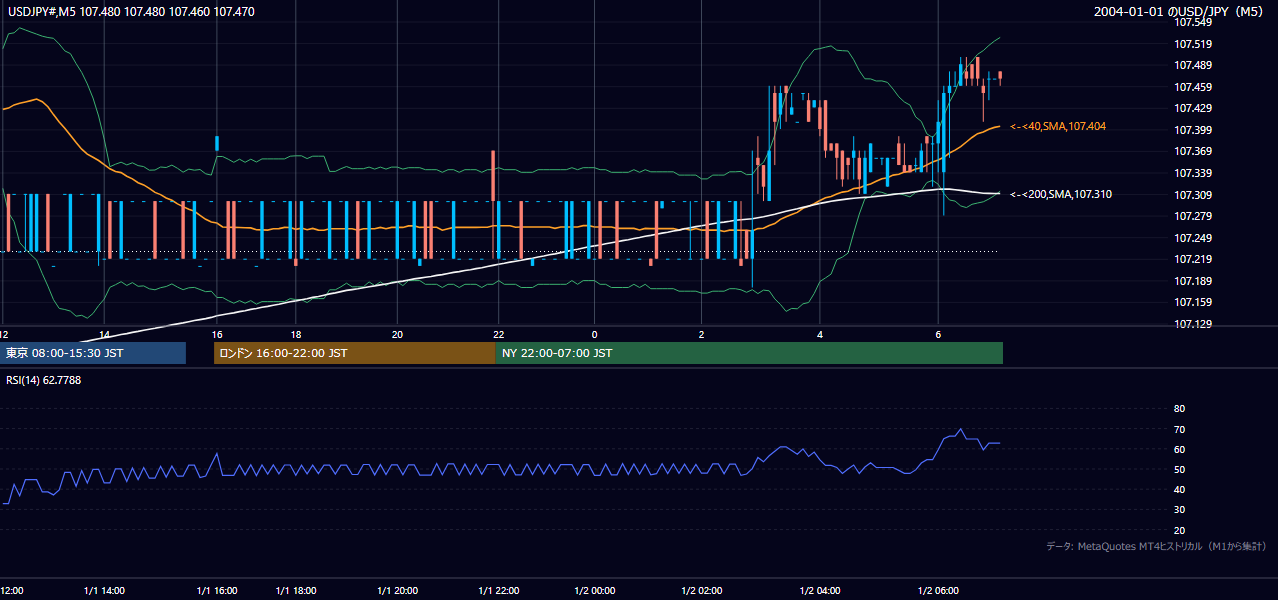This screenshot has width=1278, height=600.
Task: Click the '1/1 20:00' bottom time label
Action: pyautogui.click(x=397, y=590)
